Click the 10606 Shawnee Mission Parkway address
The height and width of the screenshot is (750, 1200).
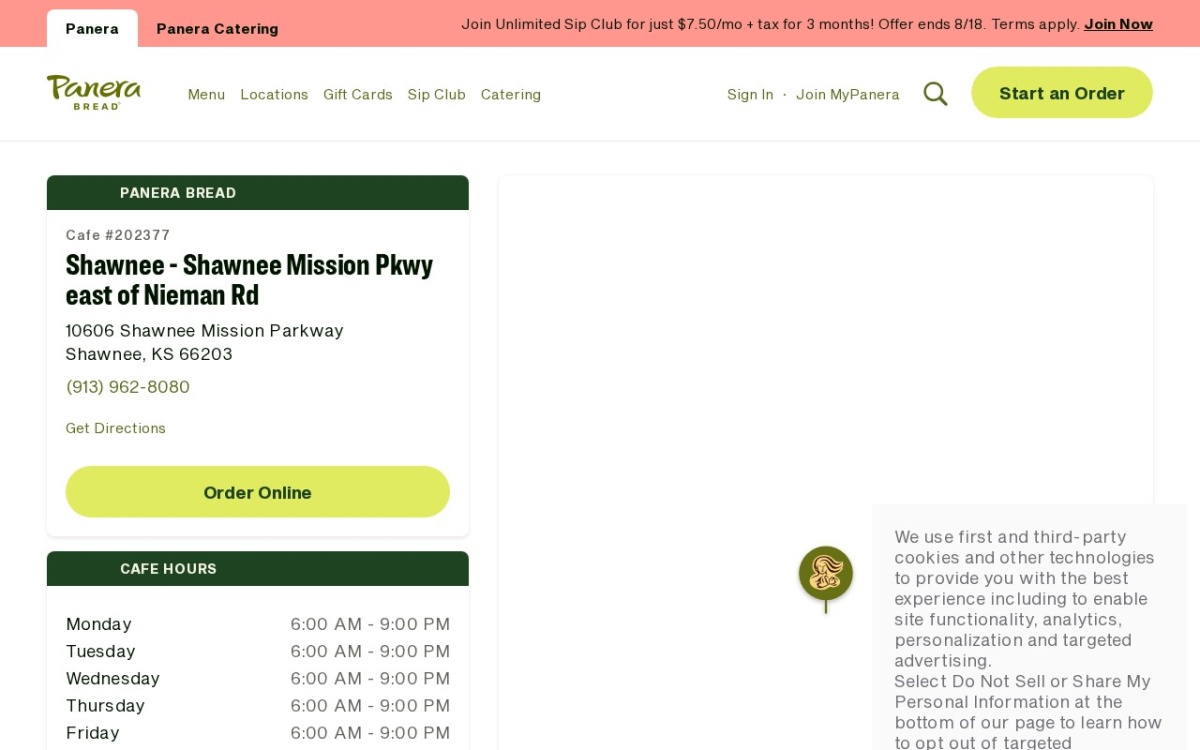(x=205, y=330)
